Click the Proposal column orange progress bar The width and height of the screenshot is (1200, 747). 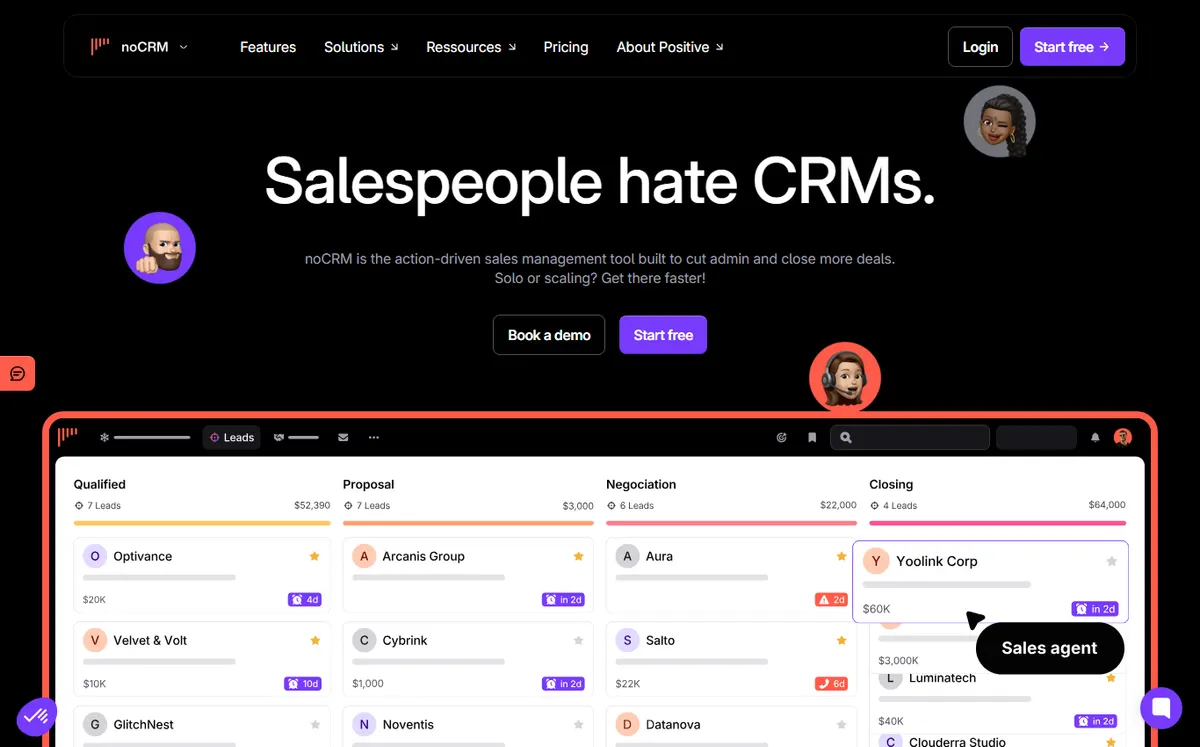(x=468, y=522)
